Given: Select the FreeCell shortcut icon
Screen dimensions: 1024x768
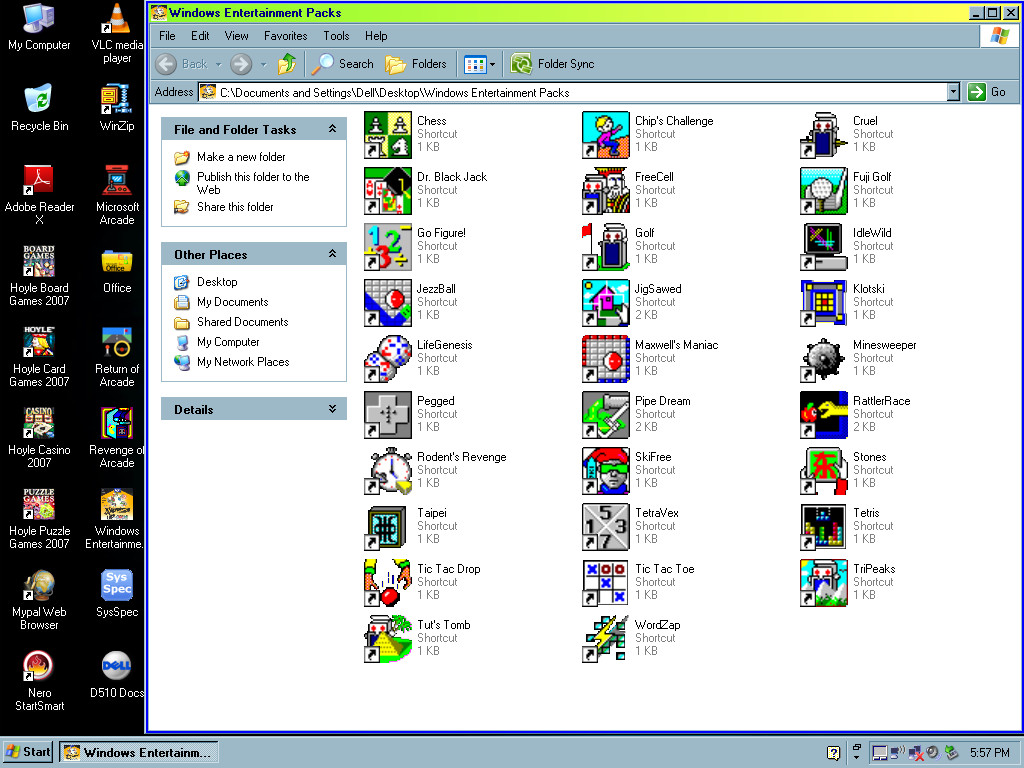Looking at the screenshot, I should [x=606, y=191].
